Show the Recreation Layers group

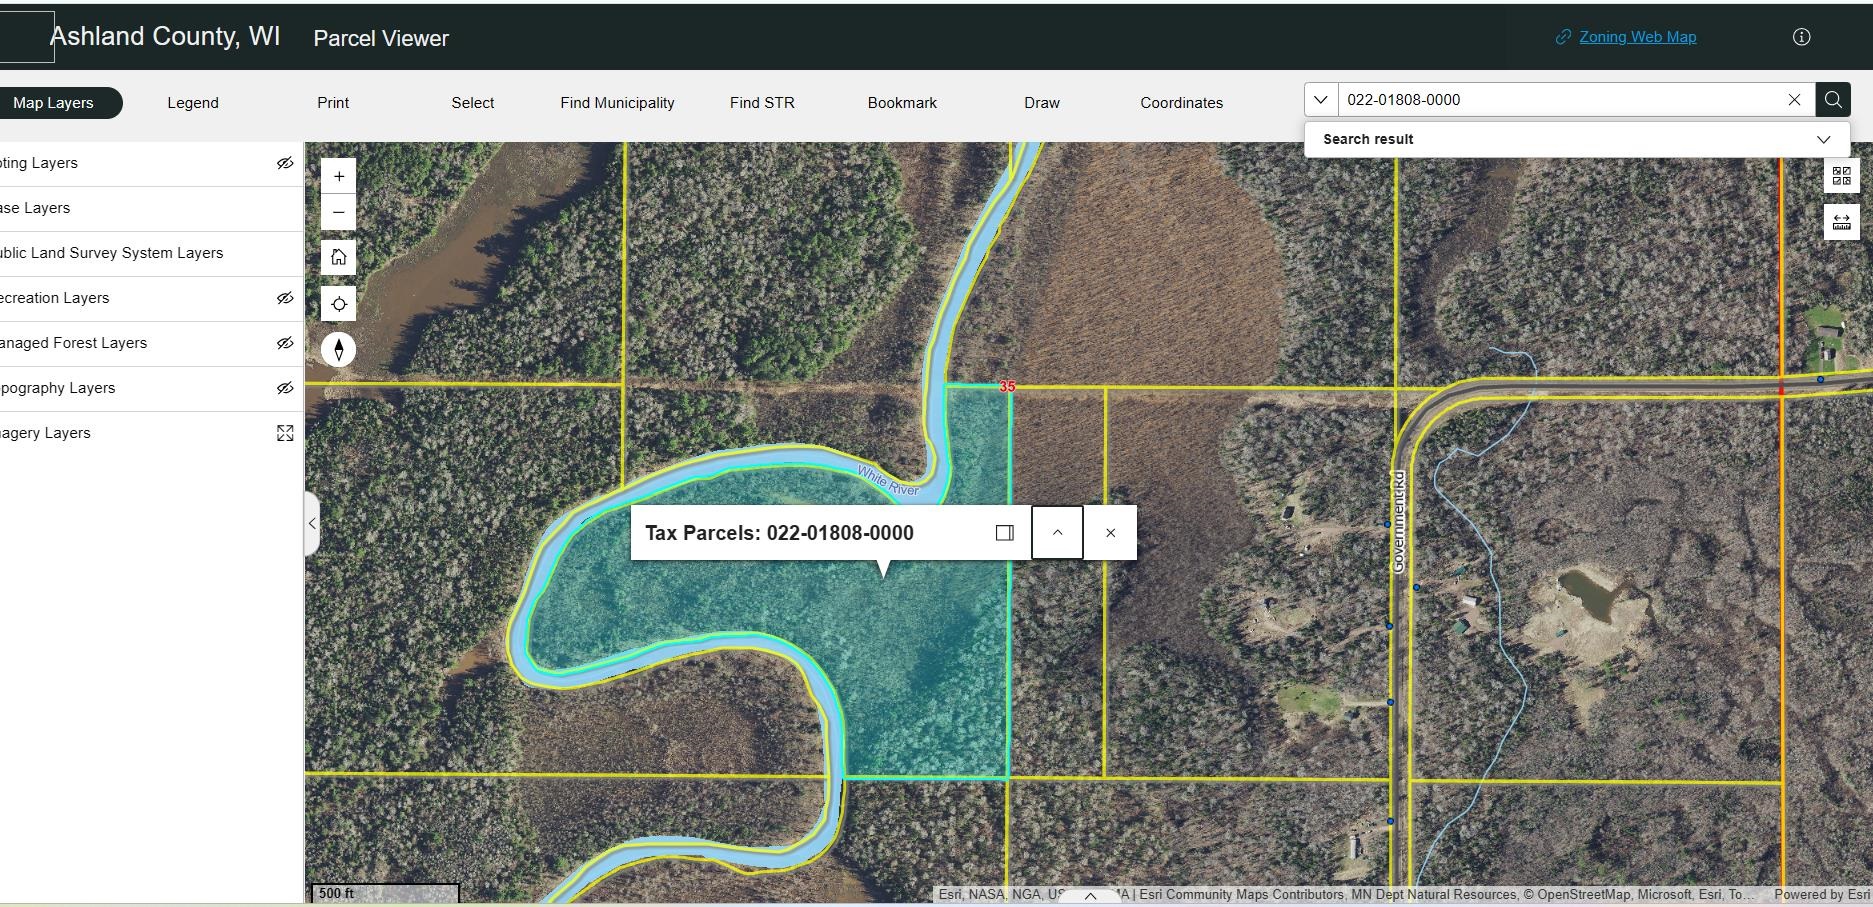(x=286, y=298)
